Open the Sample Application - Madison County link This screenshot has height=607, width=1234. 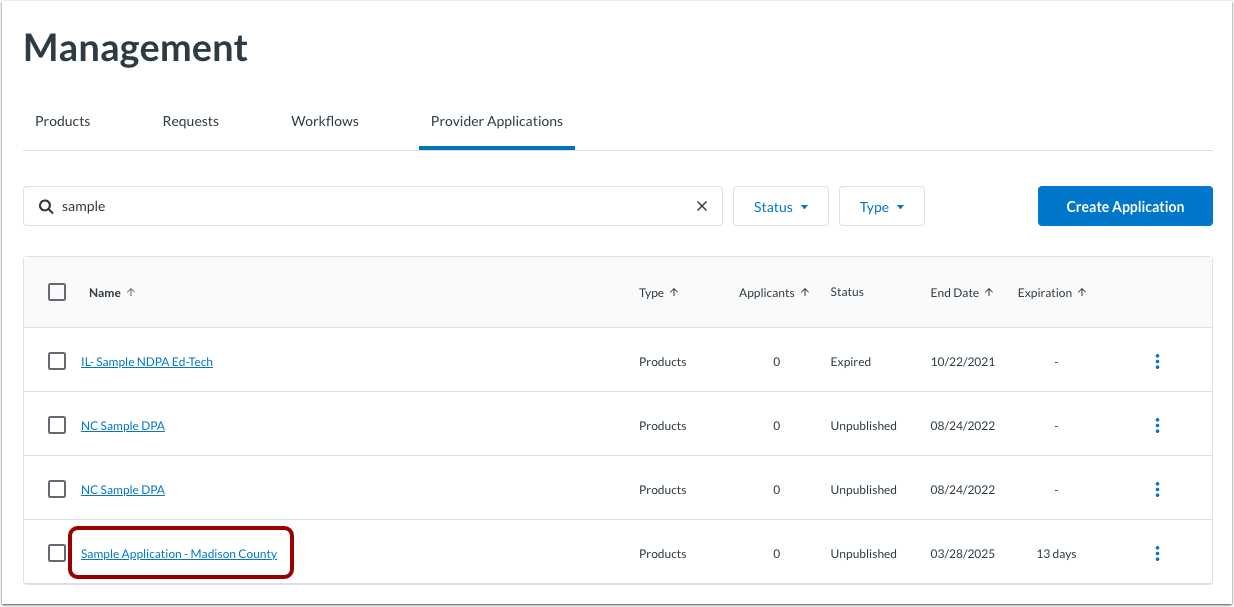click(x=180, y=553)
